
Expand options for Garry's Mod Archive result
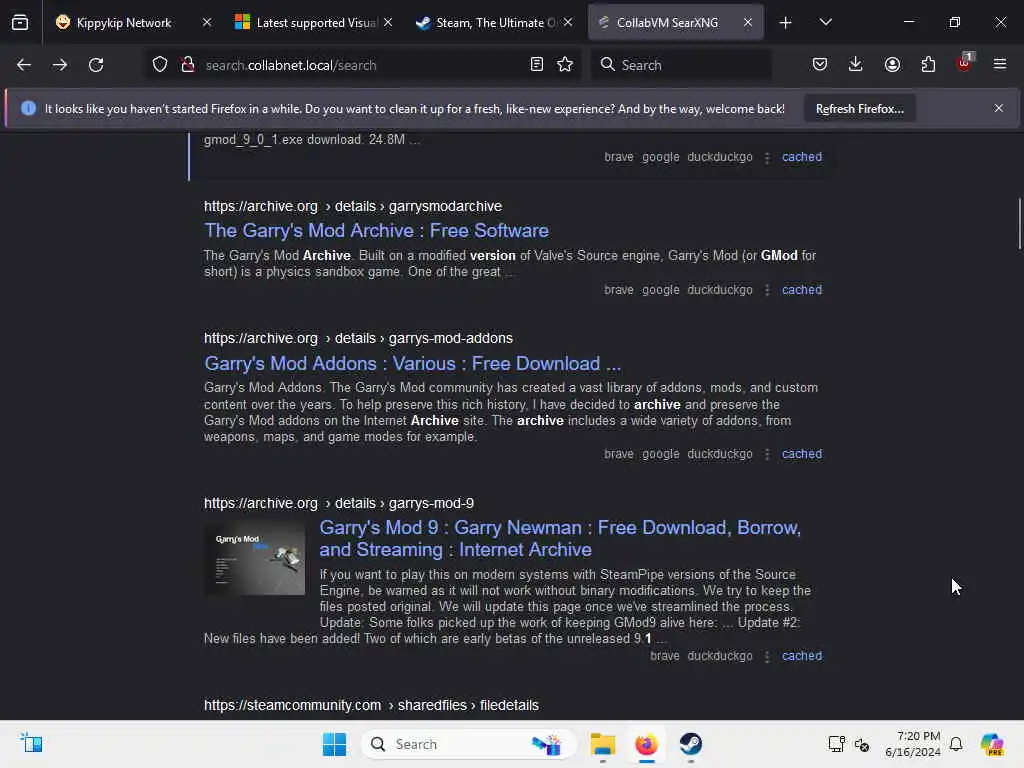(x=767, y=290)
